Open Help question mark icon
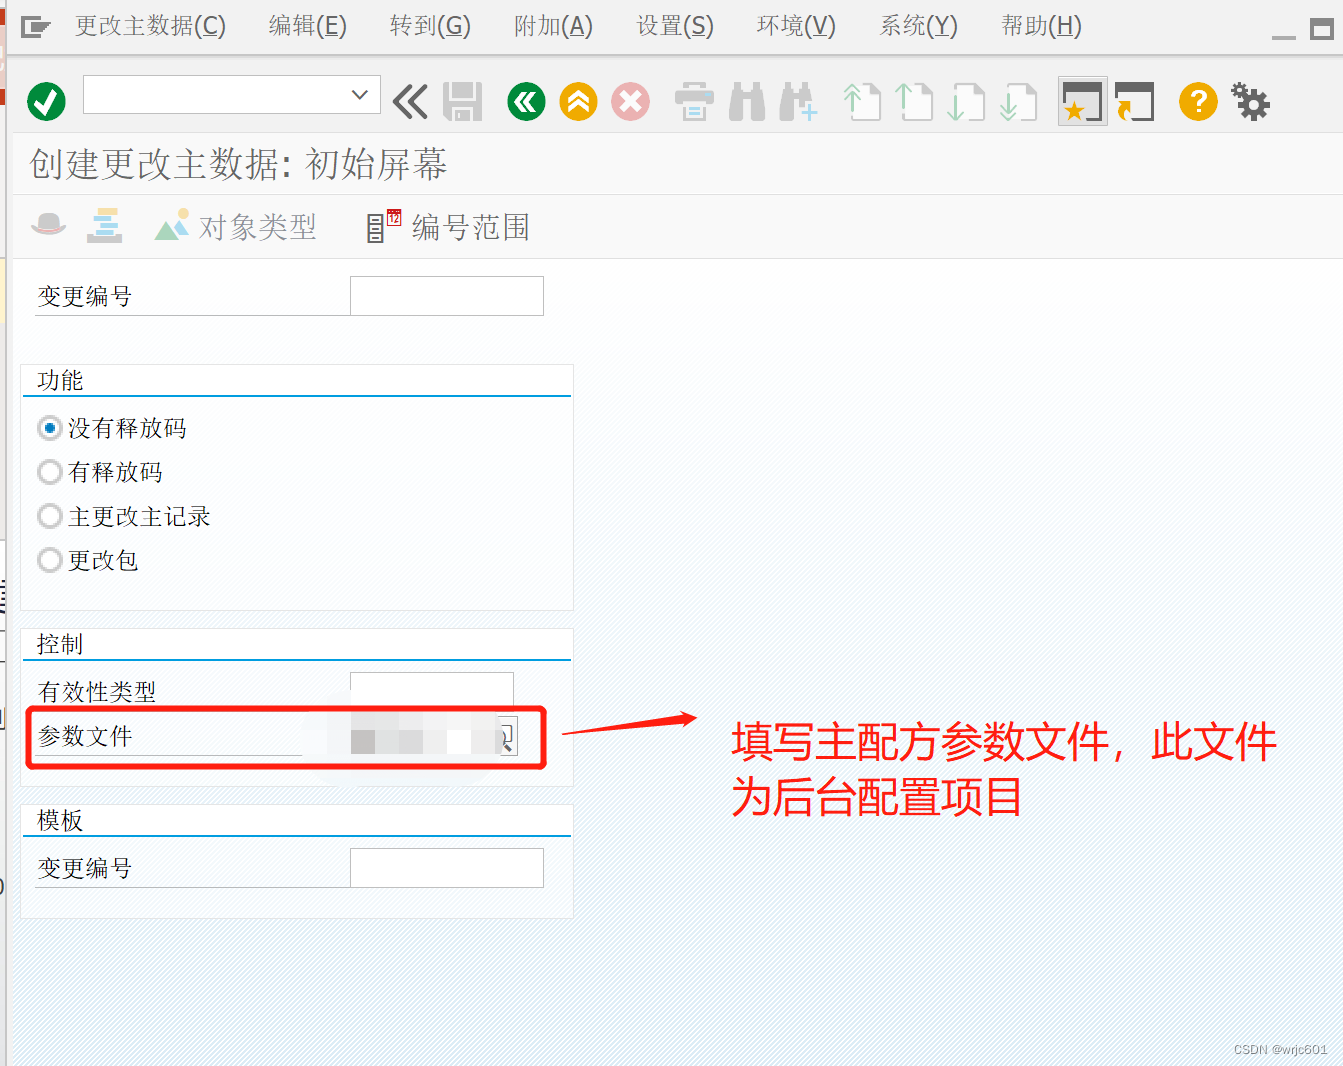Screen dimensions: 1343x1066 (1198, 101)
